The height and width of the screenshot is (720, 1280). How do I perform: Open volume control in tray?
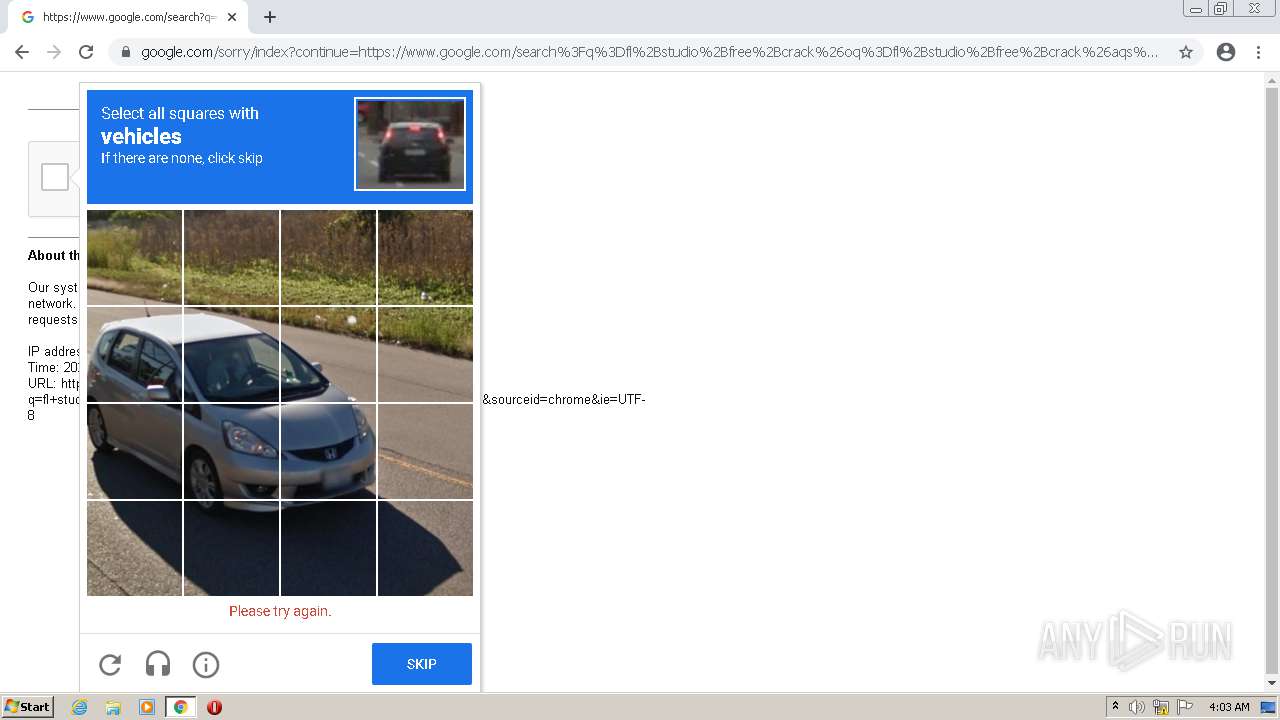point(1137,707)
